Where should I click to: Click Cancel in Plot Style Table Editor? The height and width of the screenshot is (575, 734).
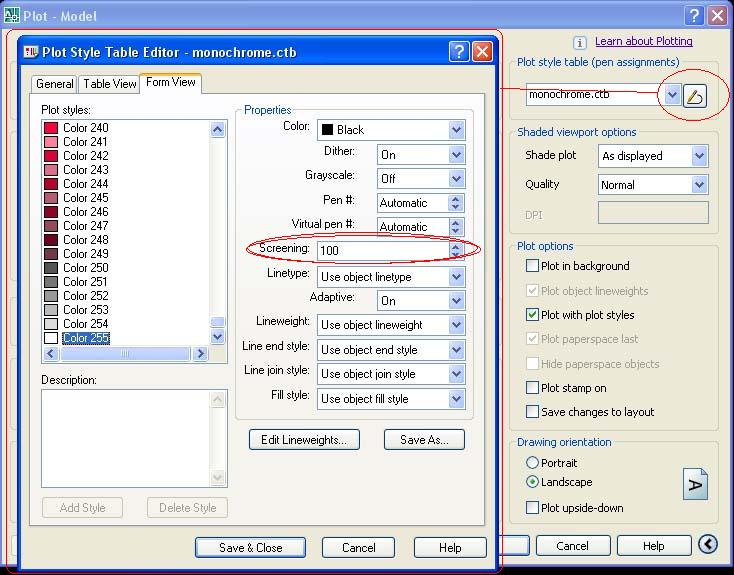pyautogui.click(x=359, y=547)
